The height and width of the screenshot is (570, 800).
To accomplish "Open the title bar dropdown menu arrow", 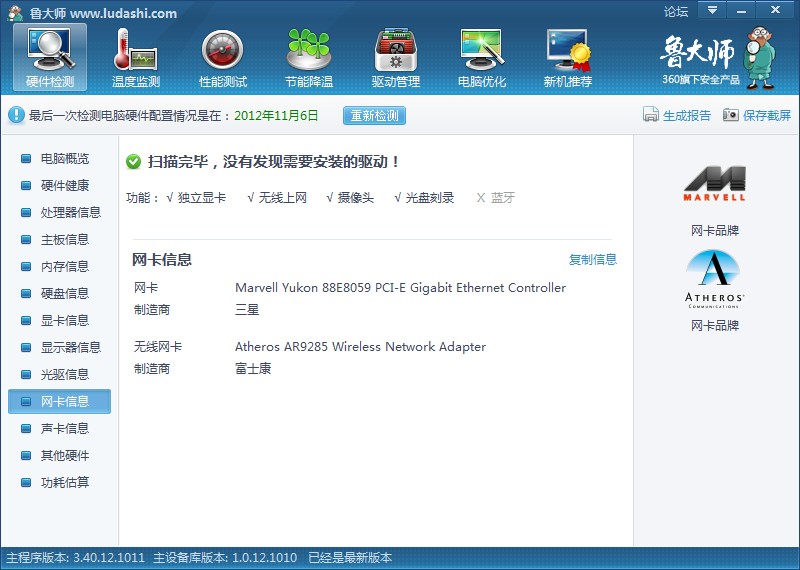I will point(712,10).
